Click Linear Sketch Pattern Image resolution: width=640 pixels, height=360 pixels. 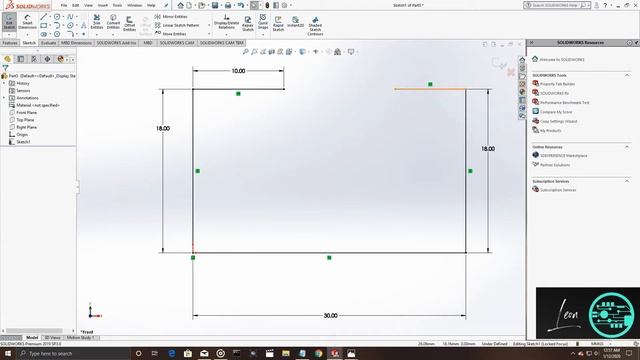pyautogui.click(x=177, y=25)
